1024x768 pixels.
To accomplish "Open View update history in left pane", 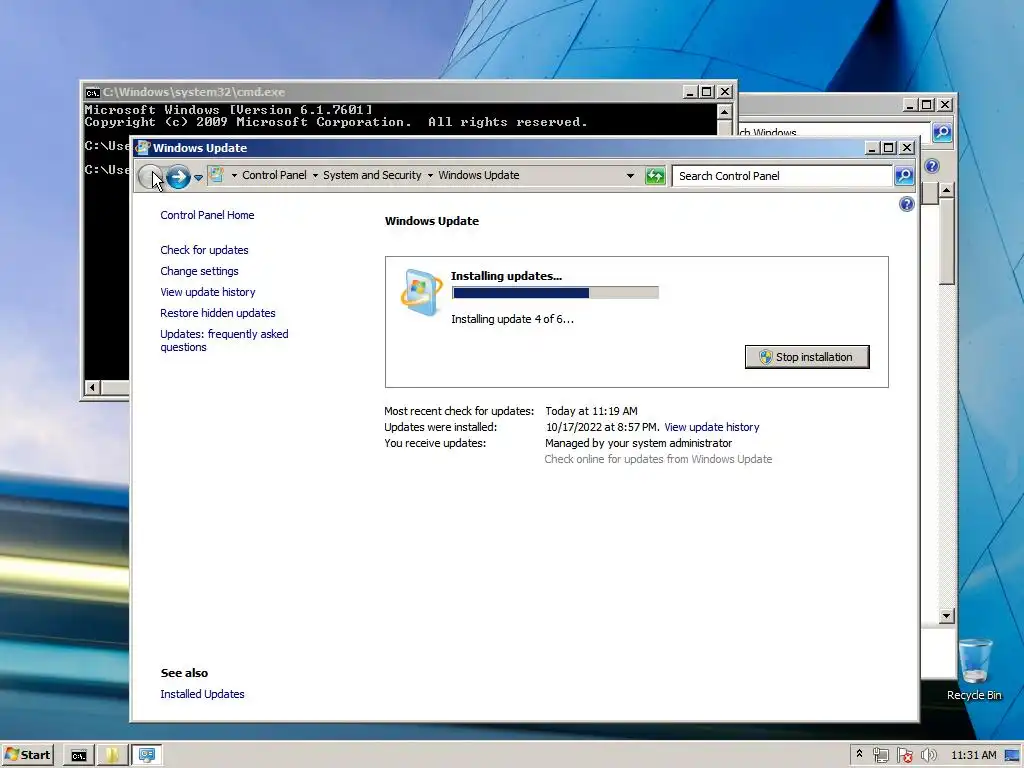I will pyautogui.click(x=208, y=292).
